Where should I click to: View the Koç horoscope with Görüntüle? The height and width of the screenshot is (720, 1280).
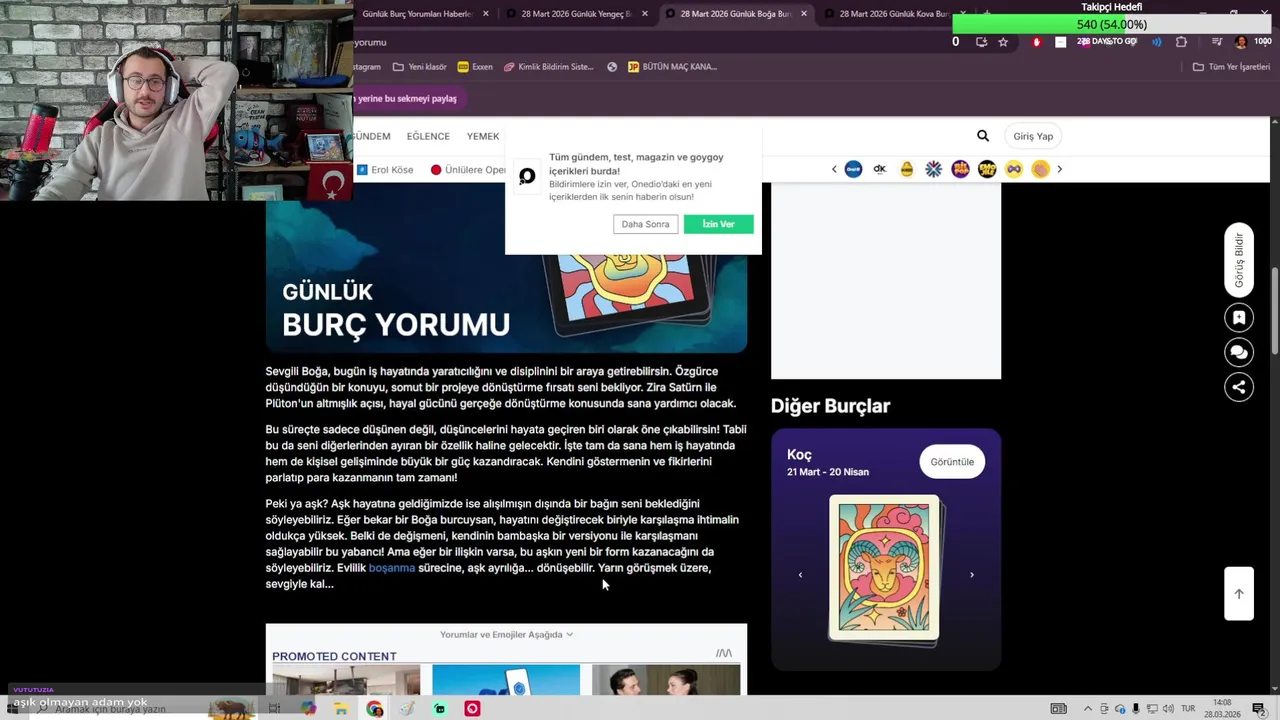point(952,462)
